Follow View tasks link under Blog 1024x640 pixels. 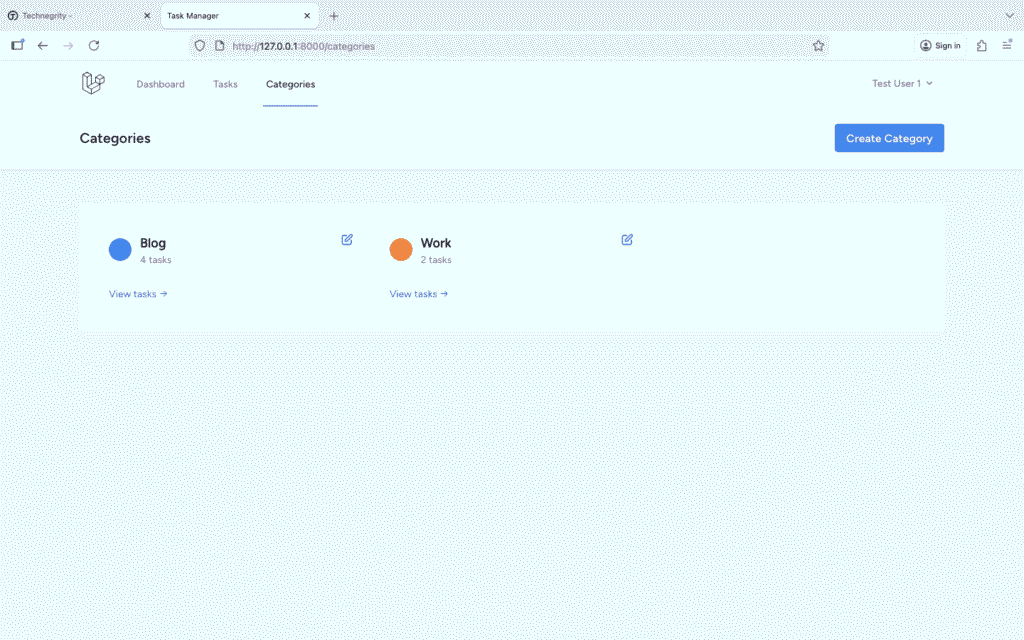(x=138, y=294)
